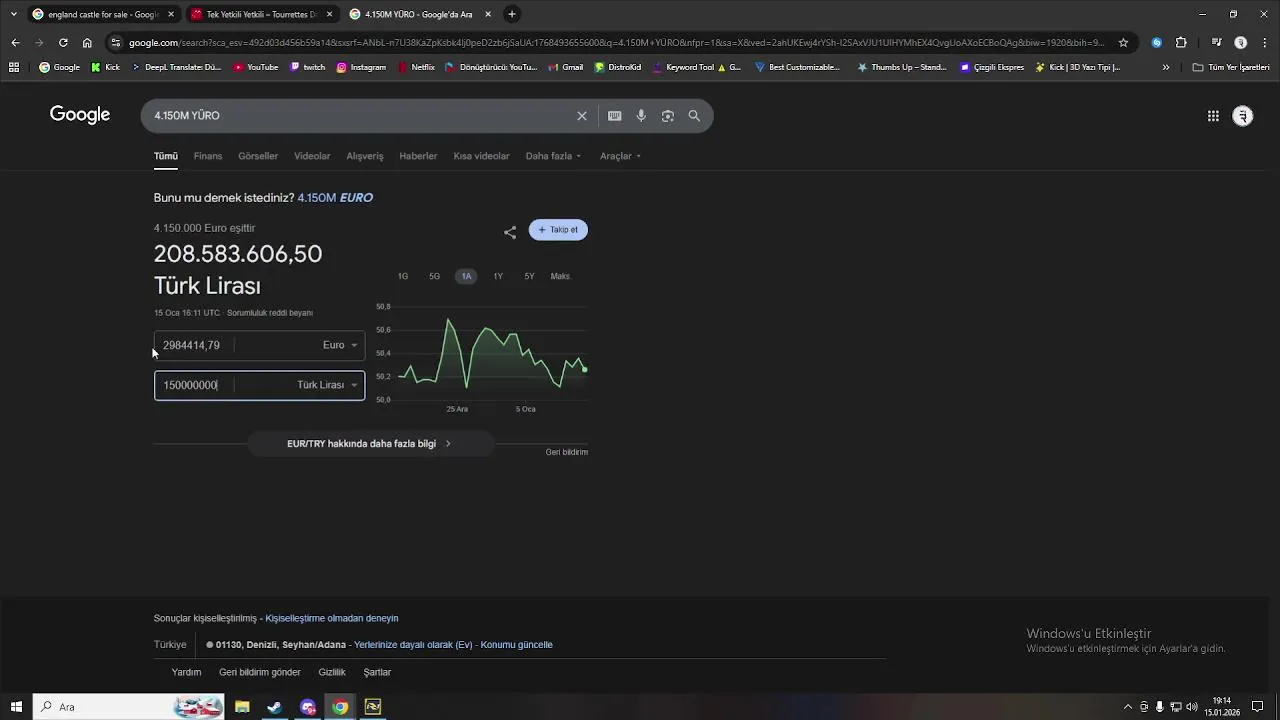Open the twitch bookmark

point(307,67)
